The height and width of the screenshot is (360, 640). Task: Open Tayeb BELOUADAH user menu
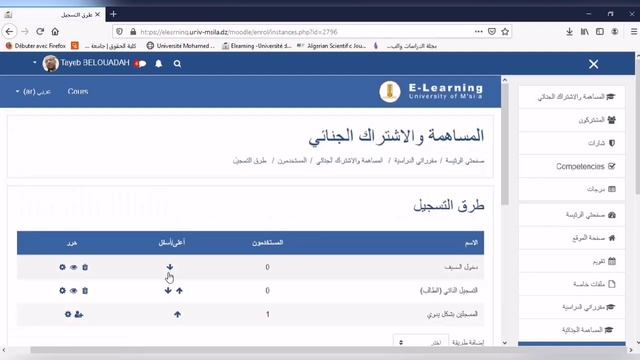(82, 63)
